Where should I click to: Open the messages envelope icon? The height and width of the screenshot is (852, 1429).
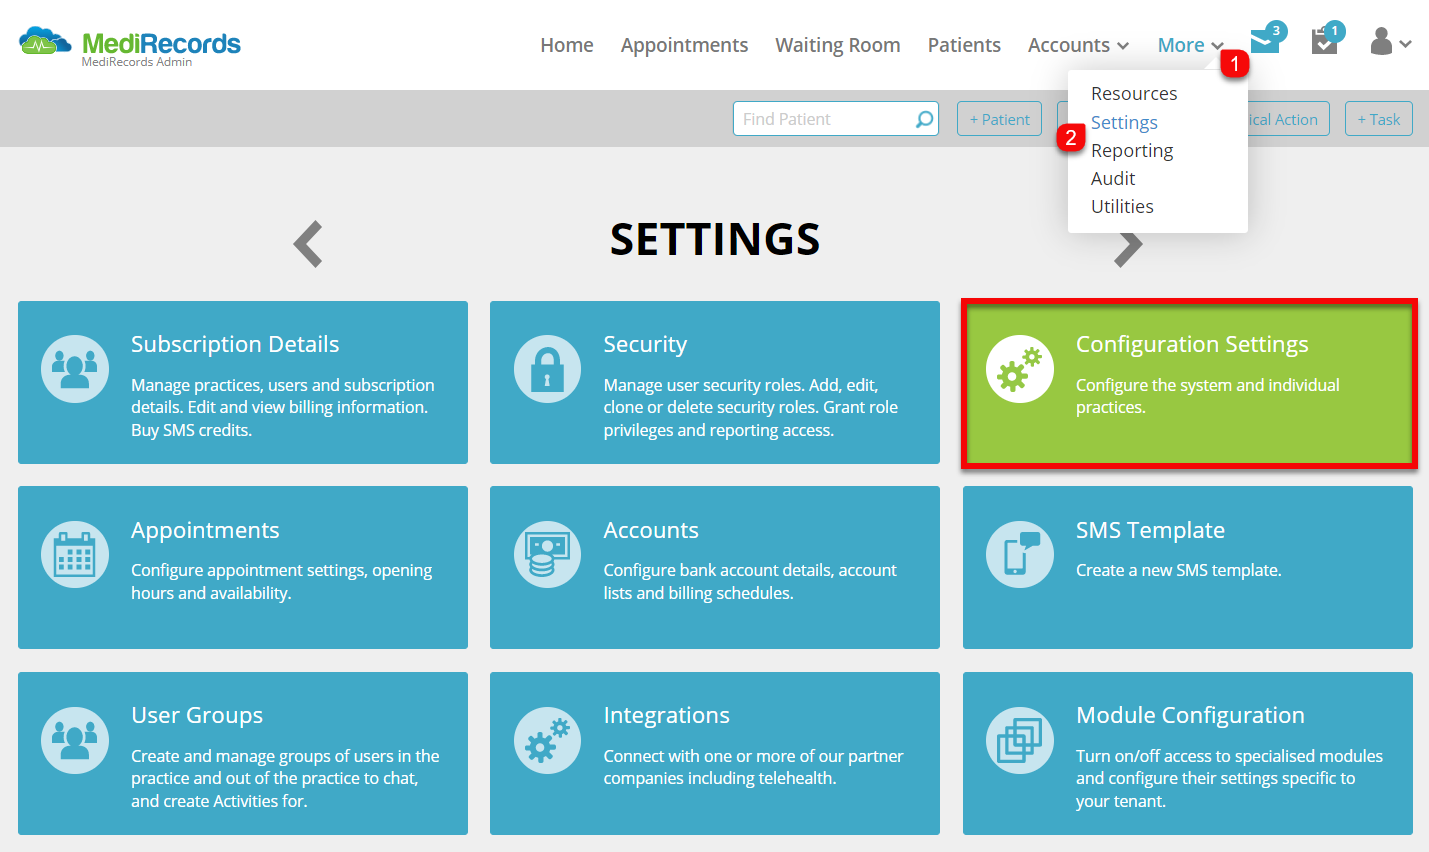[x=1265, y=42]
